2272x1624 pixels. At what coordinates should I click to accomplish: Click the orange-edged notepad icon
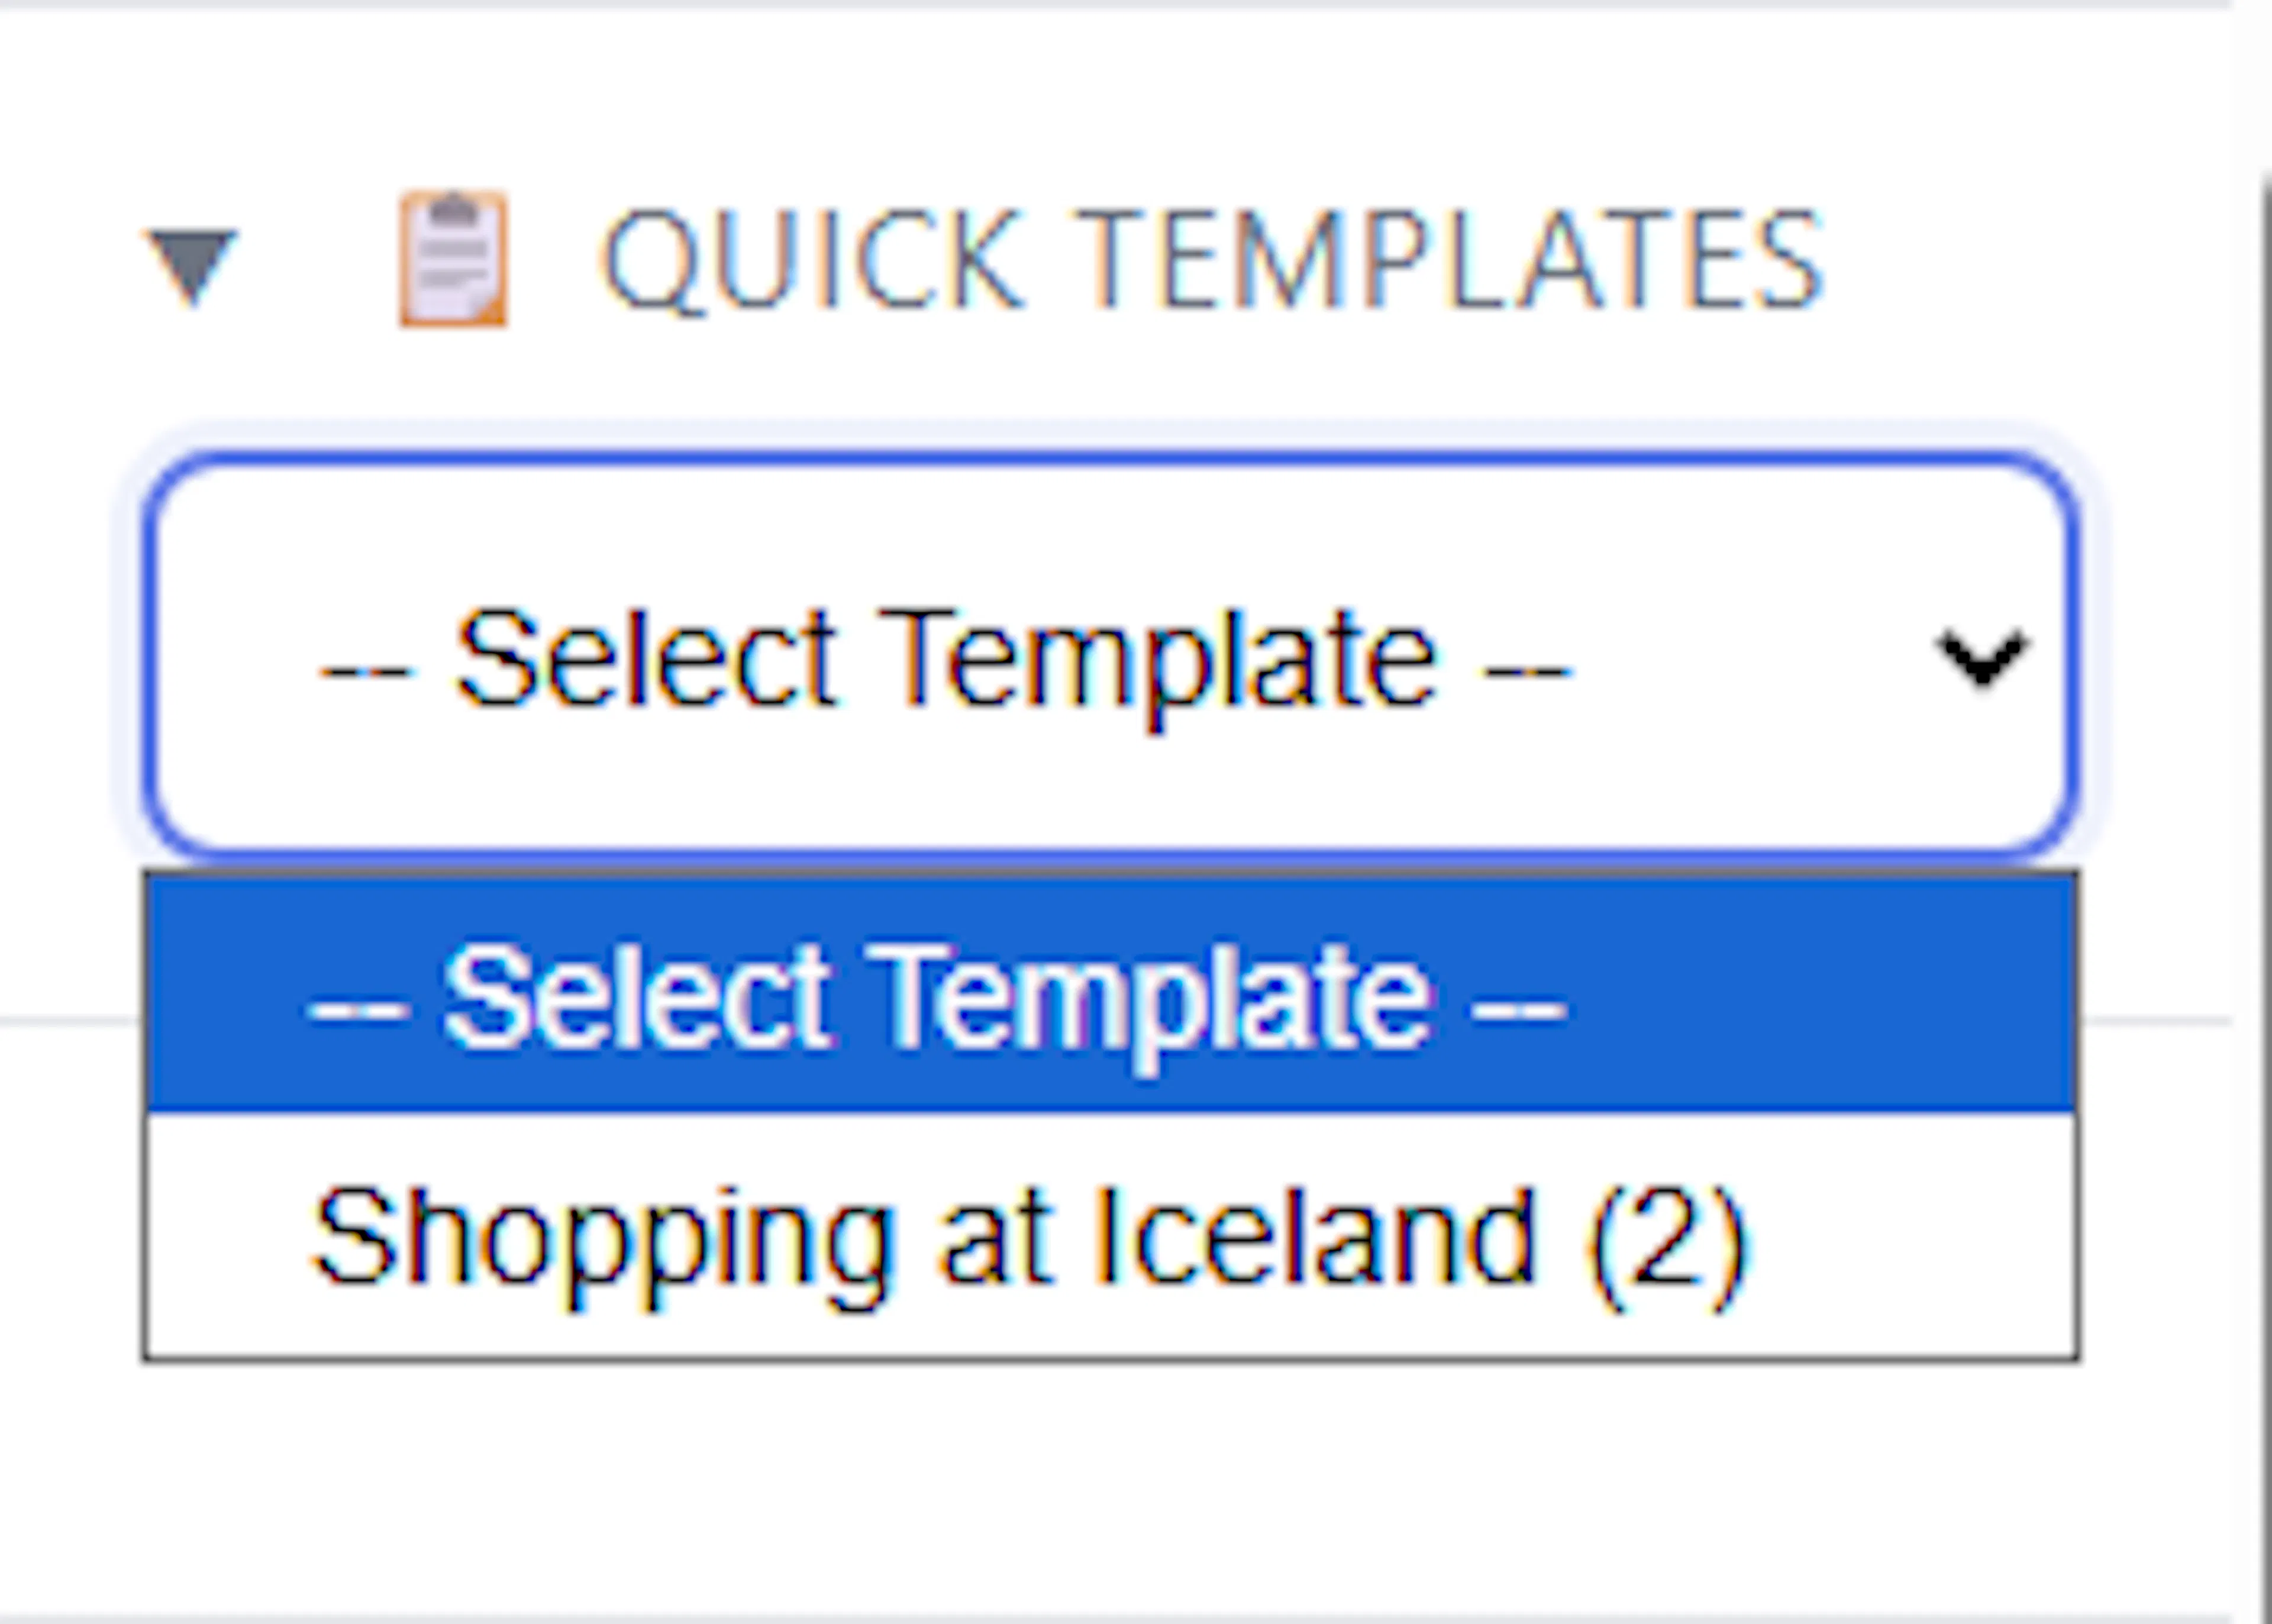[453, 259]
